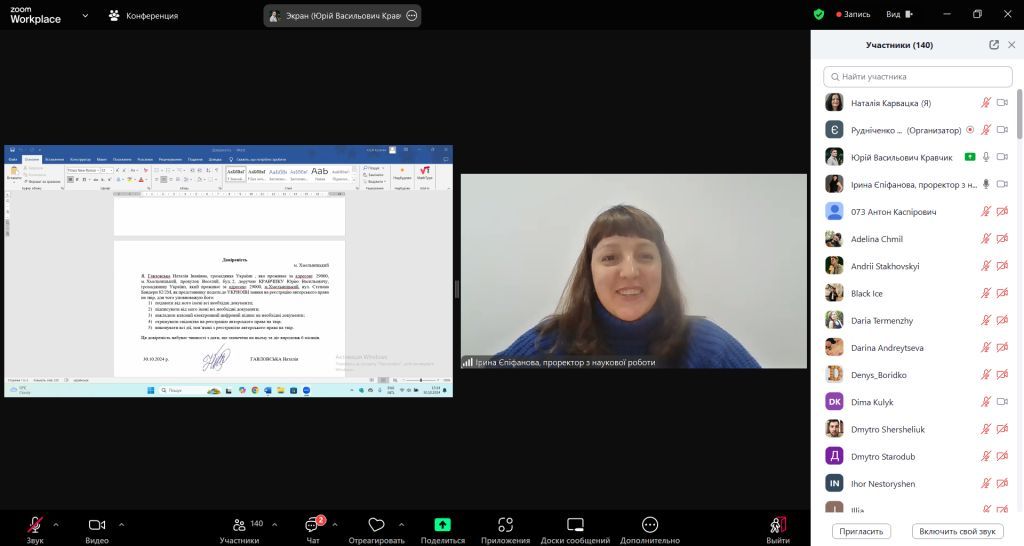The image size is (1024, 546).
Task: Expand video options arrow next to Video
Action: (121, 524)
